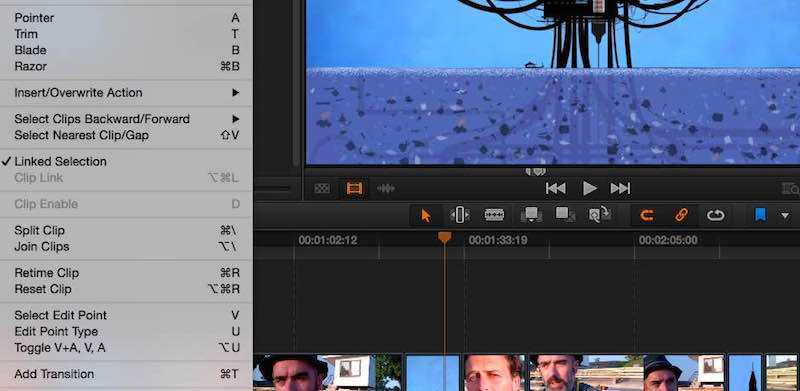Click timecode 00:02:05:00 on the timeline ruler
This screenshot has height=391, width=800.
click(x=668, y=240)
